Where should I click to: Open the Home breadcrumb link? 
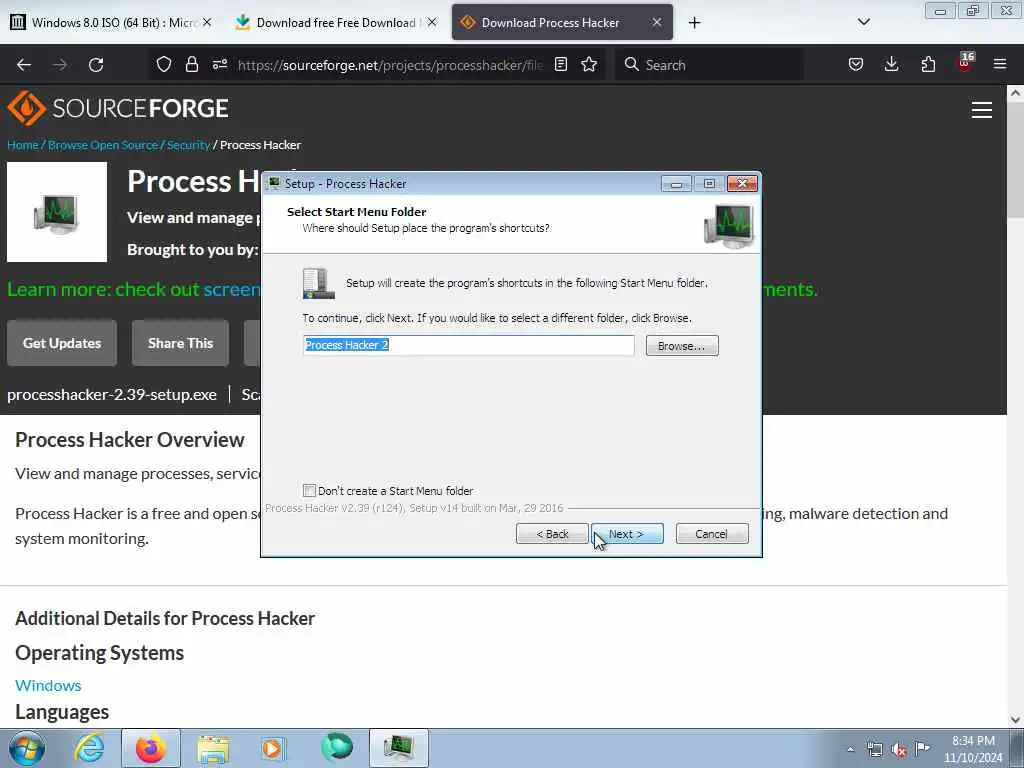(x=23, y=145)
